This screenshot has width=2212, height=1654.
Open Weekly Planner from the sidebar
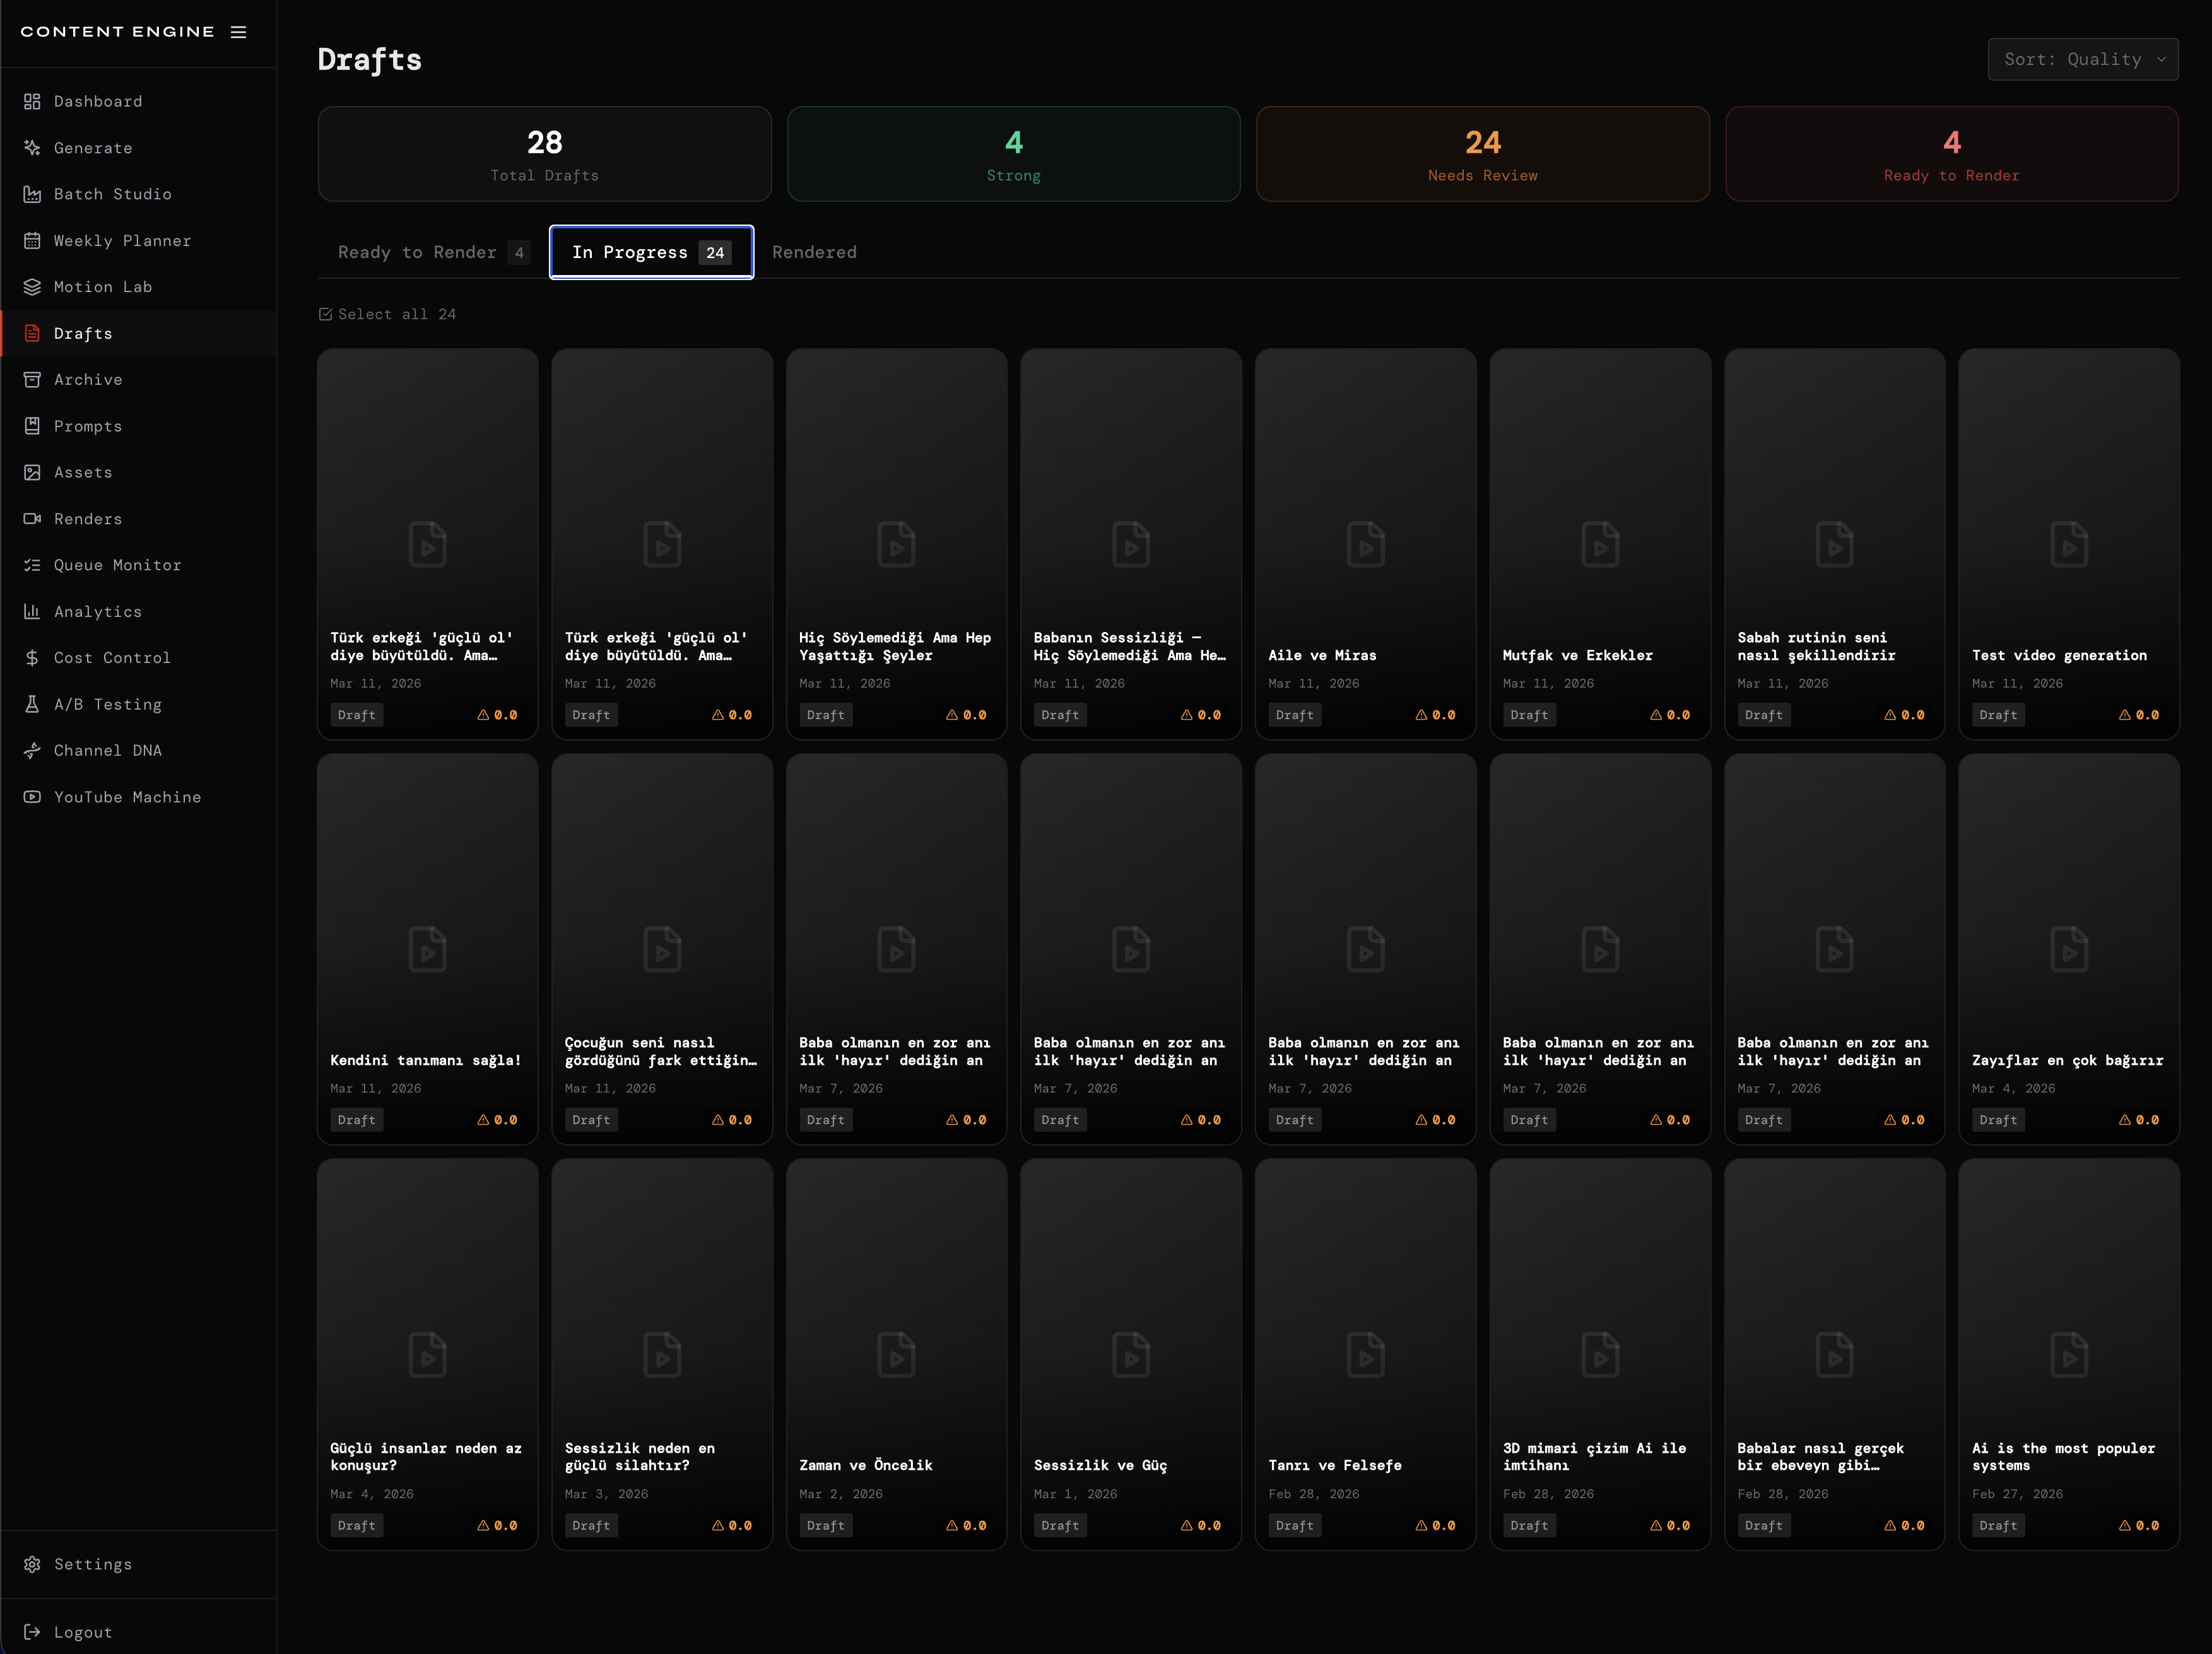click(x=122, y=241)
